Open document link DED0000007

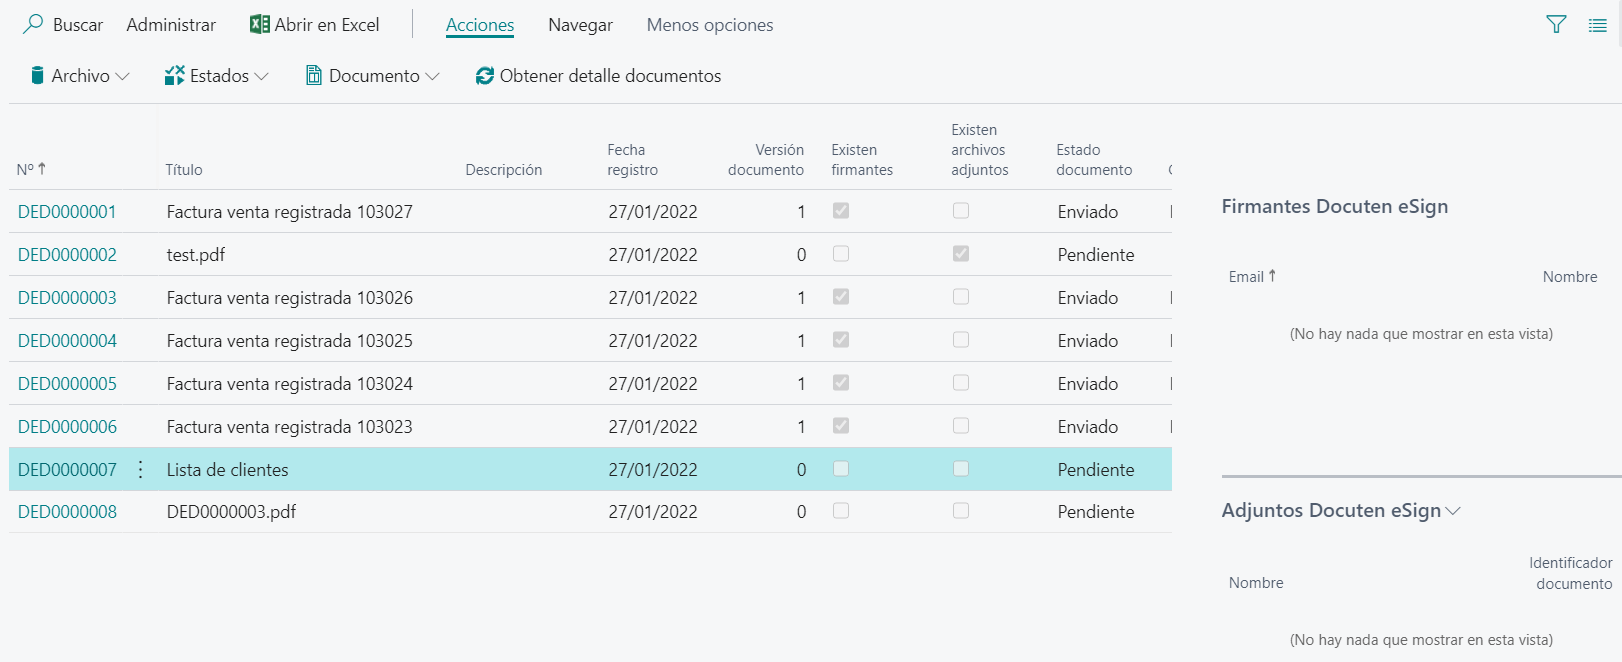[67, 470]
